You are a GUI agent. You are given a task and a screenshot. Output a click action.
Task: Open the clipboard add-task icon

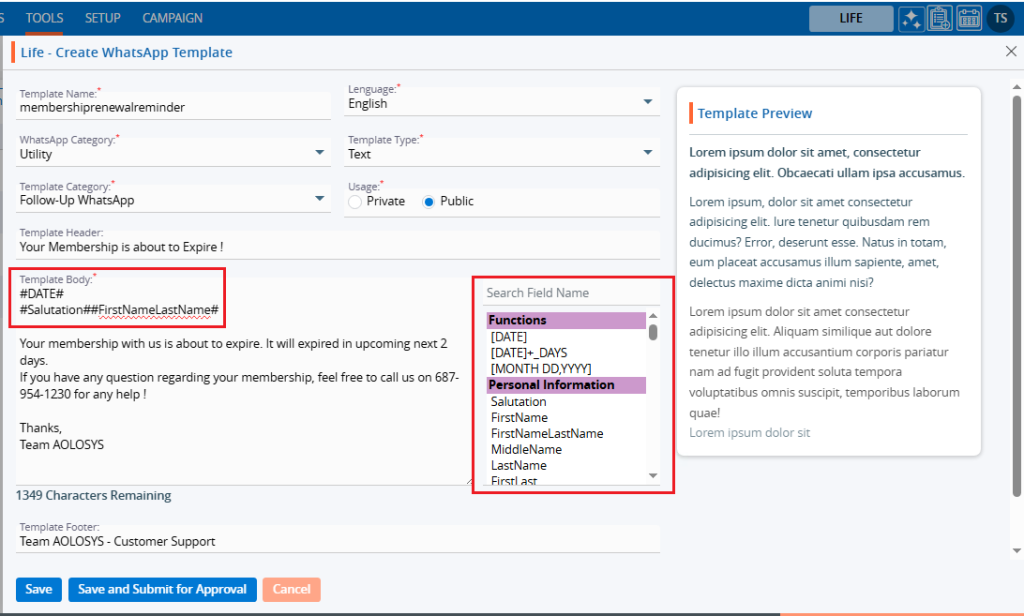(x=939, y=18)
